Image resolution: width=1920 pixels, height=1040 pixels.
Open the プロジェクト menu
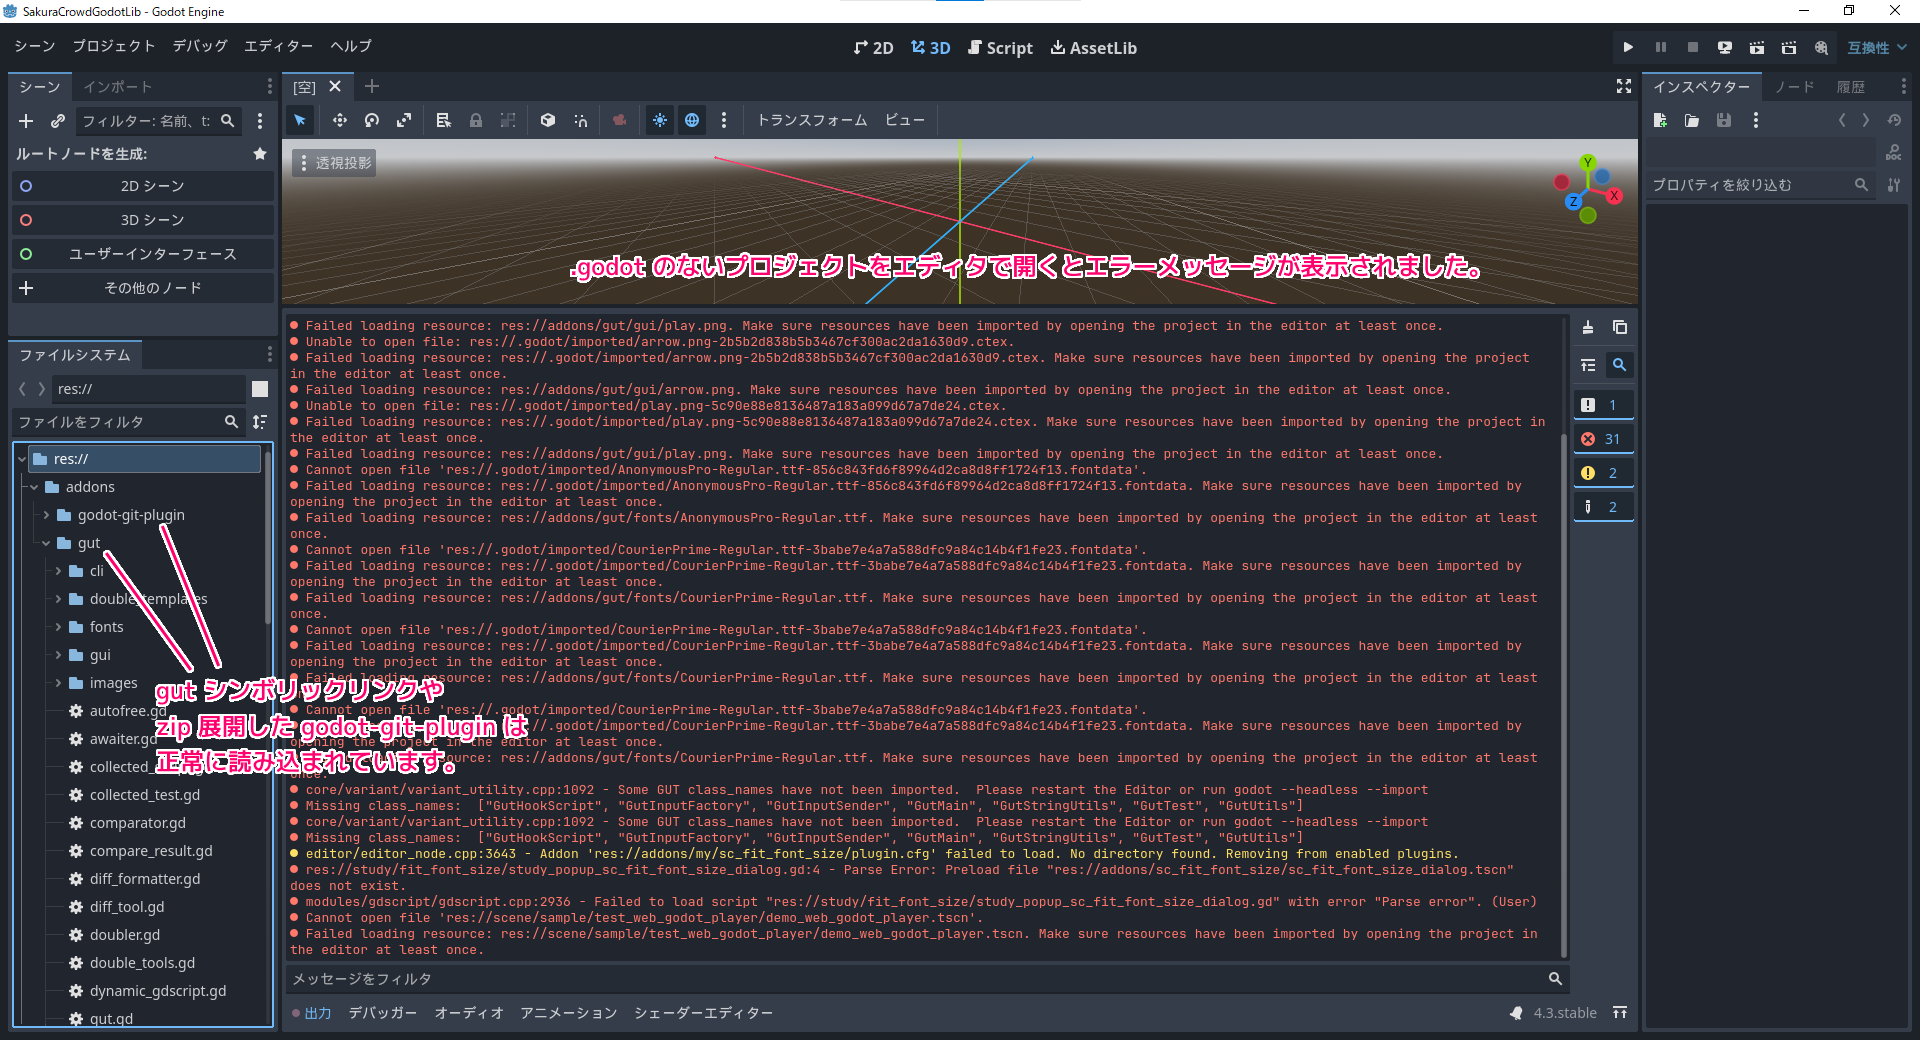point(113,46)
